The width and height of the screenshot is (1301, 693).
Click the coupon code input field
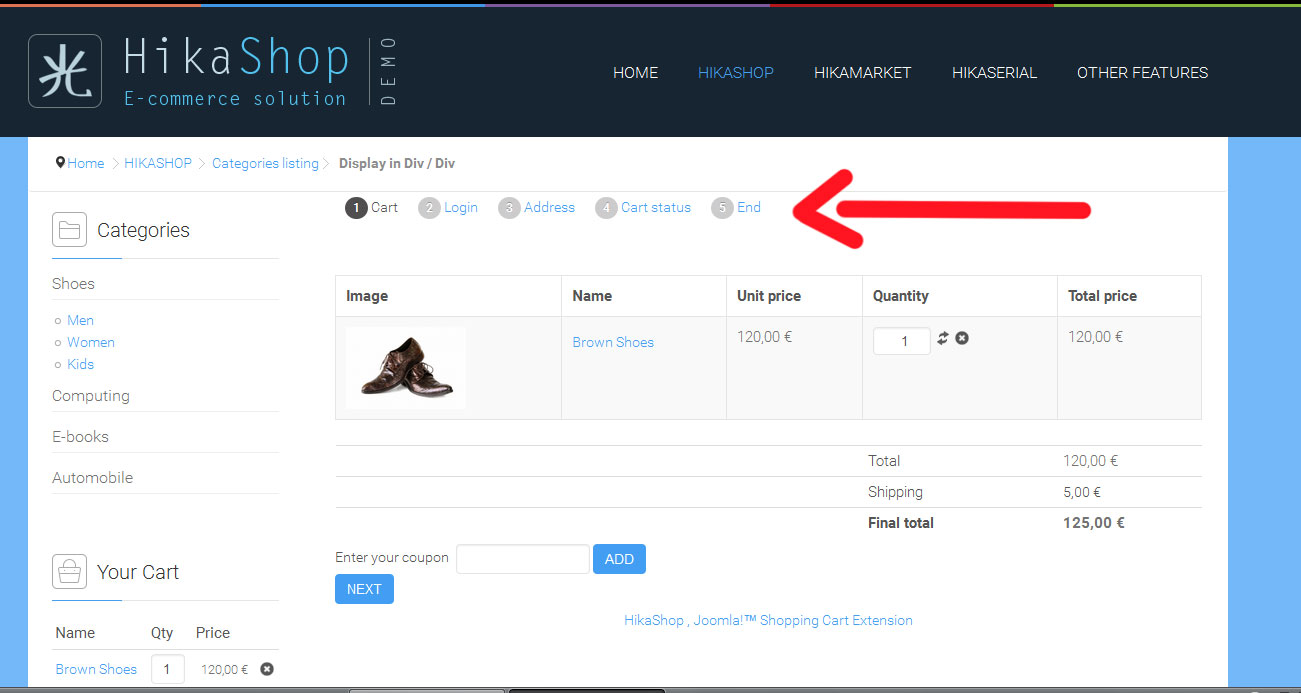(523, 559)
